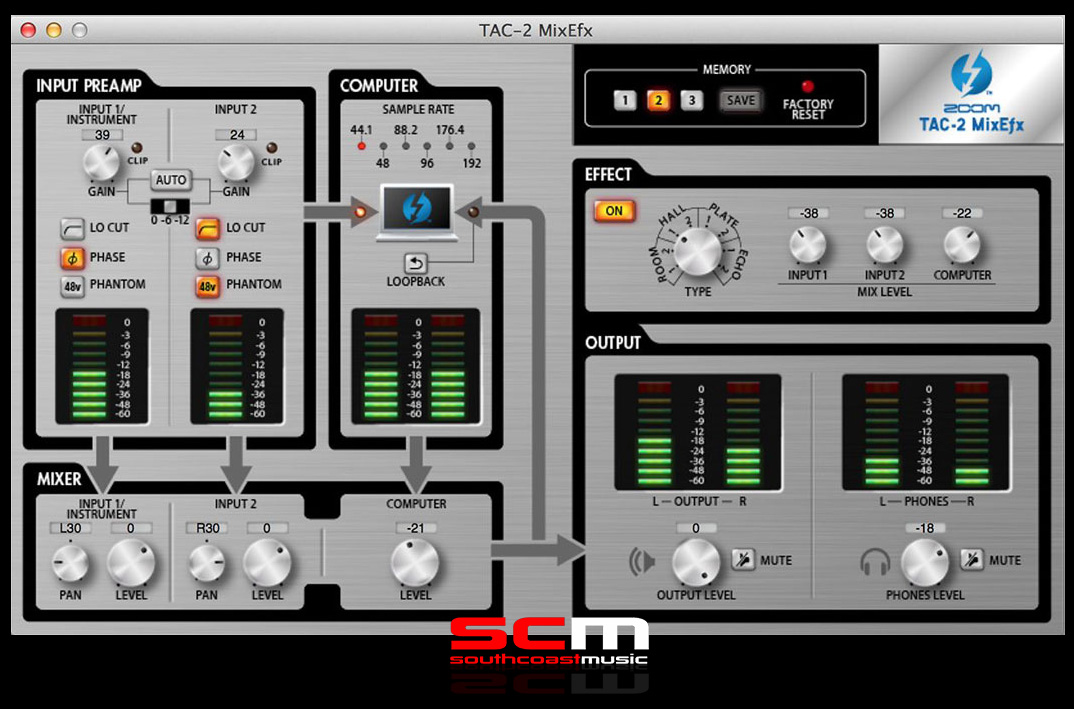
Task: Toggle Input 1 PHASE invert button
Action: 72,258
